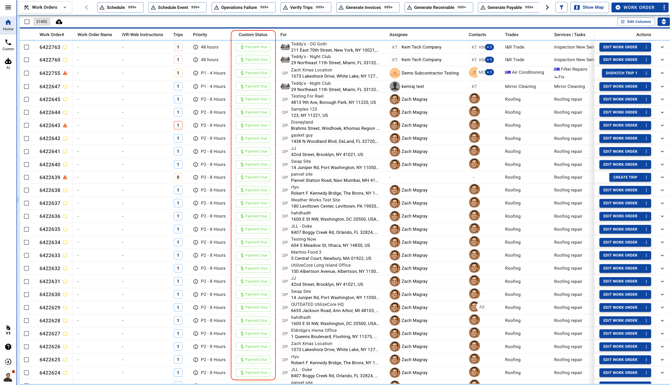Open the AI assistant sidebar icon
Viewport: 670px width, 385px height.
coord(8,63)
